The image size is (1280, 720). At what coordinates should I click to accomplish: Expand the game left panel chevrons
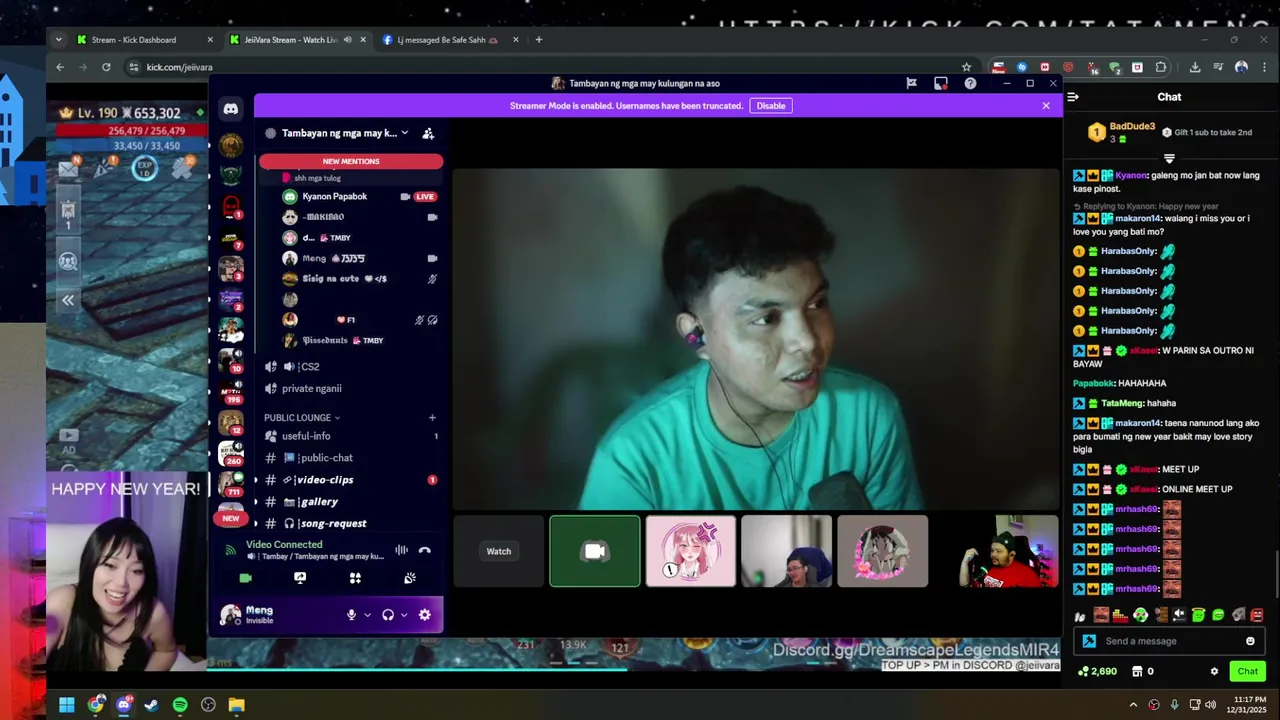68,300
